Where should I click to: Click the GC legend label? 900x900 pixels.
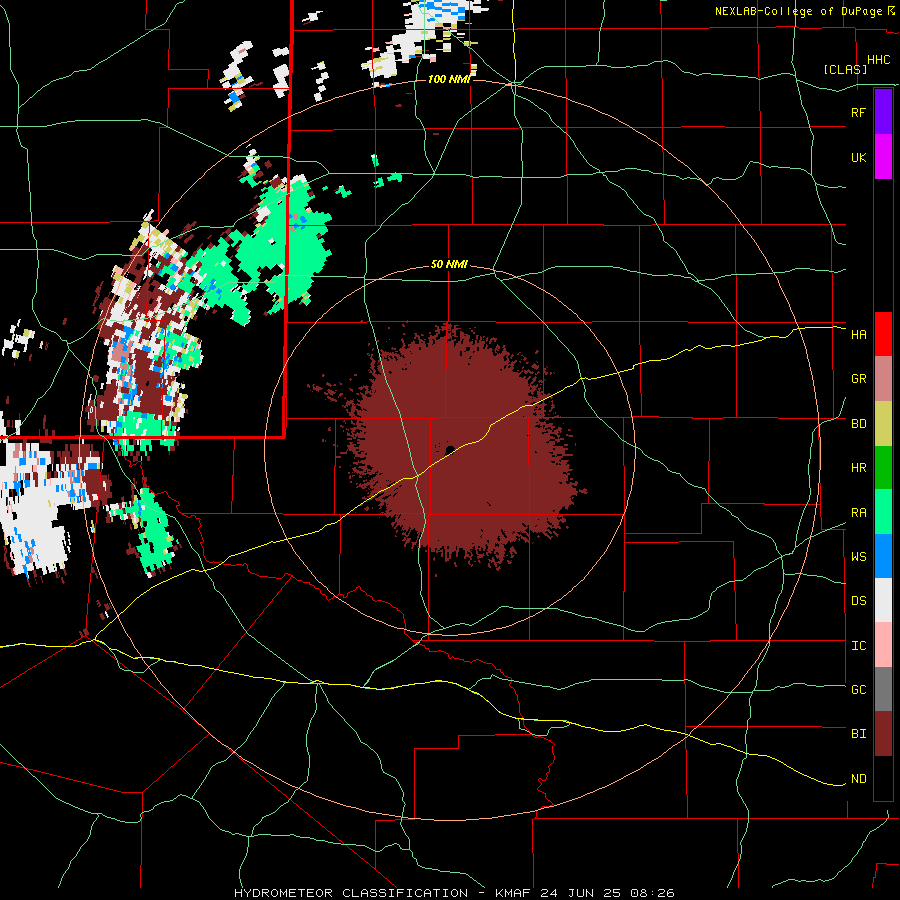858,690
